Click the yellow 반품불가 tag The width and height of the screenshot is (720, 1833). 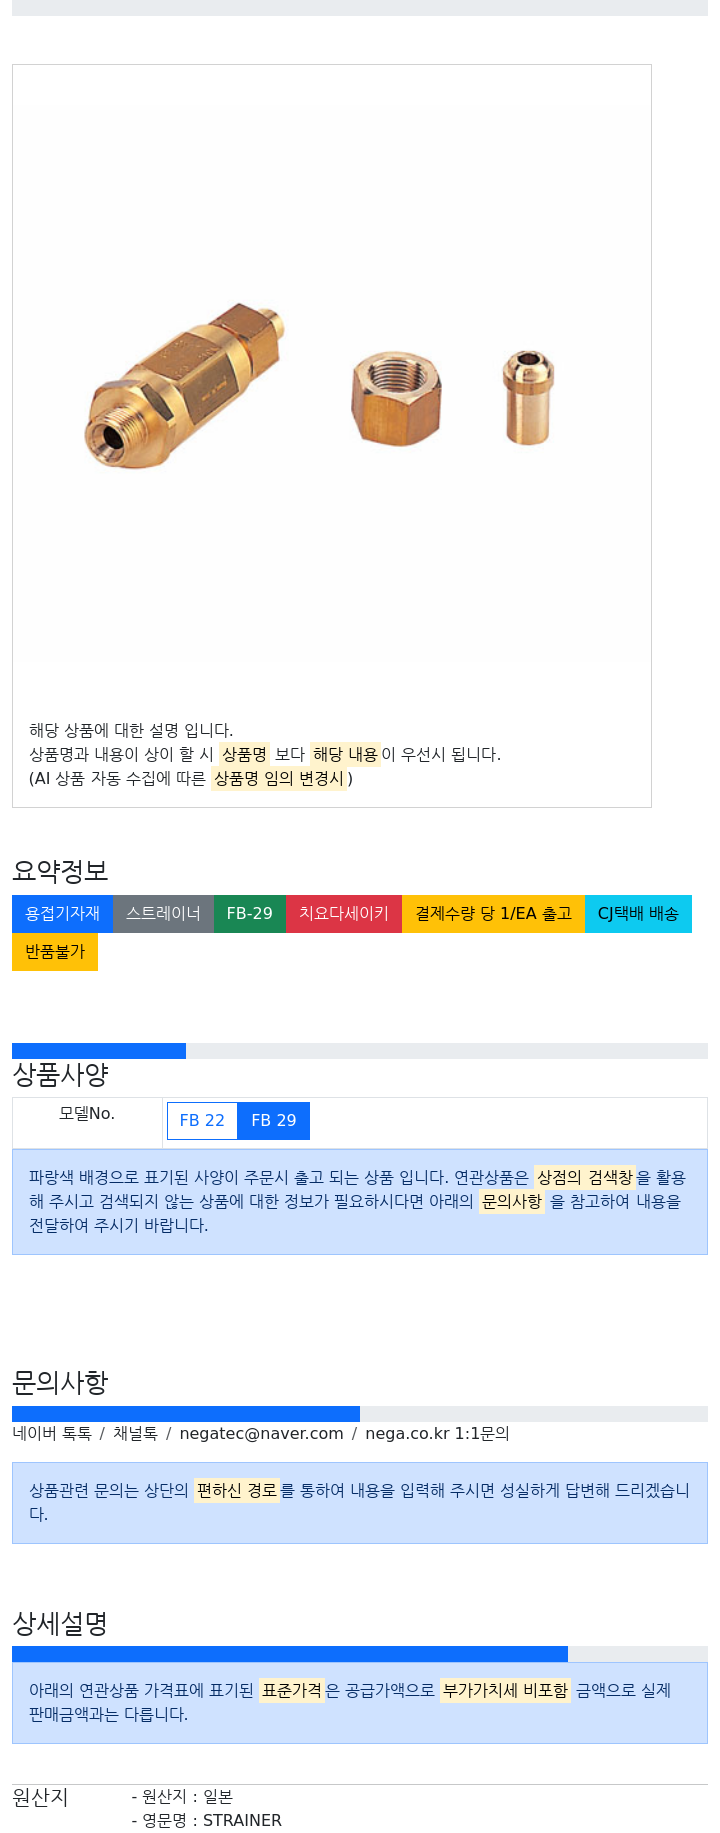tap(55, 952)
